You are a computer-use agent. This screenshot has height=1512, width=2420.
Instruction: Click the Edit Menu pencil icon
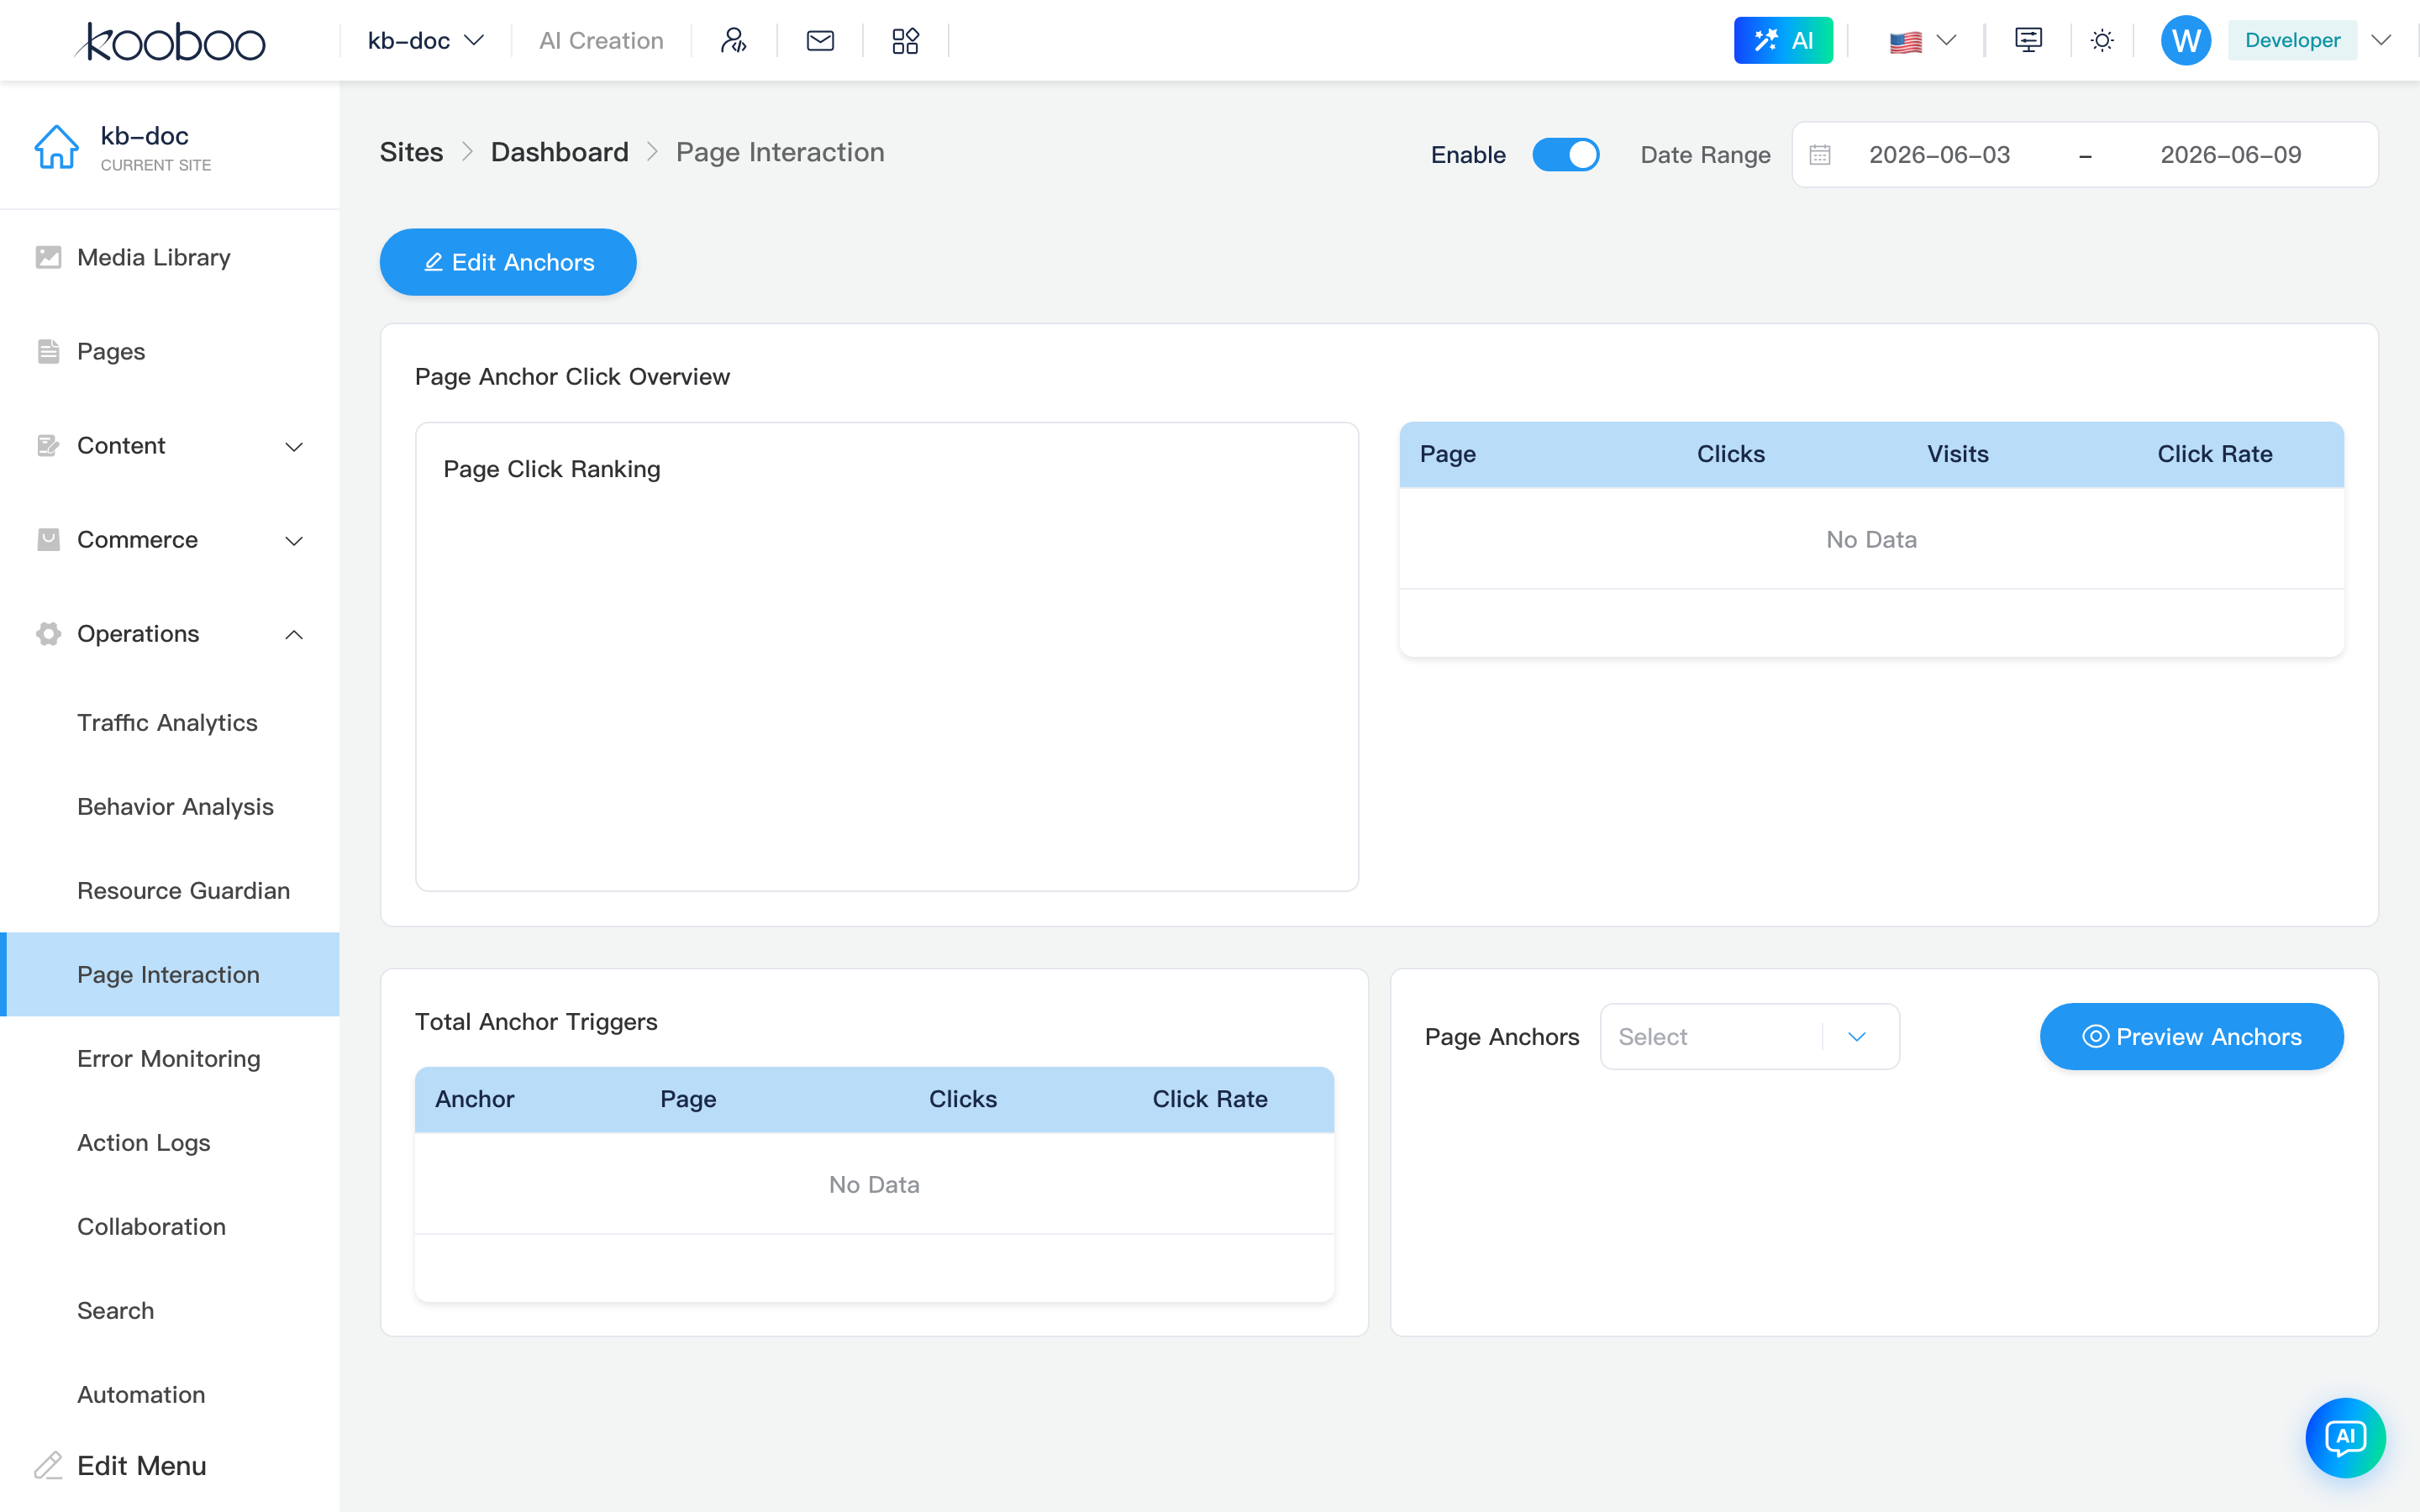(48, 1465)
